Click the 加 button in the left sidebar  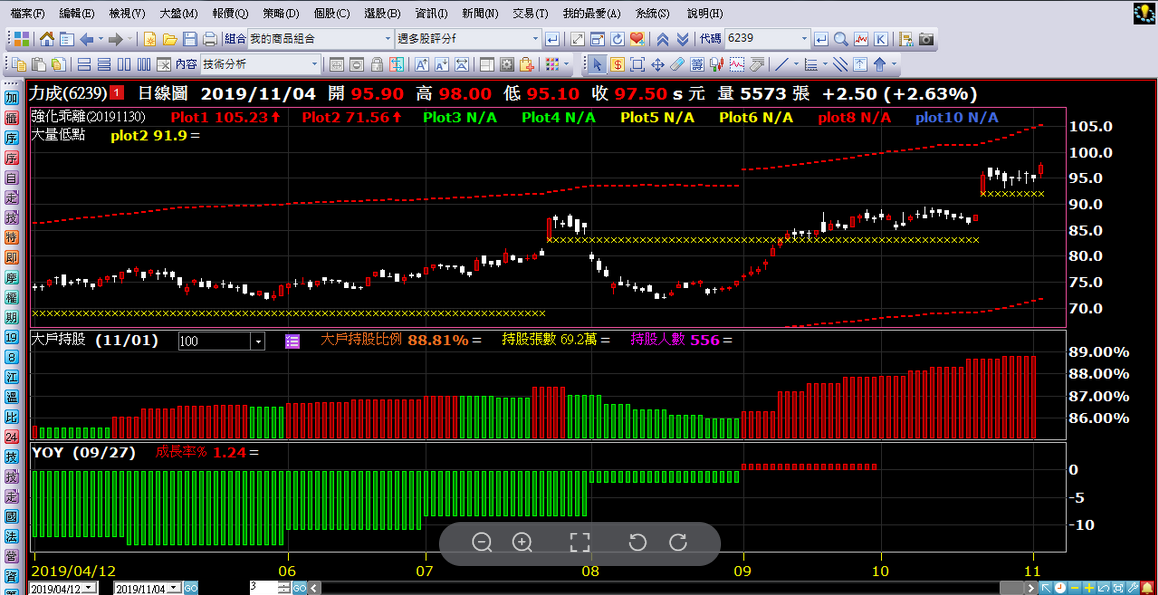pyautogui.click(x=10, y=98)
